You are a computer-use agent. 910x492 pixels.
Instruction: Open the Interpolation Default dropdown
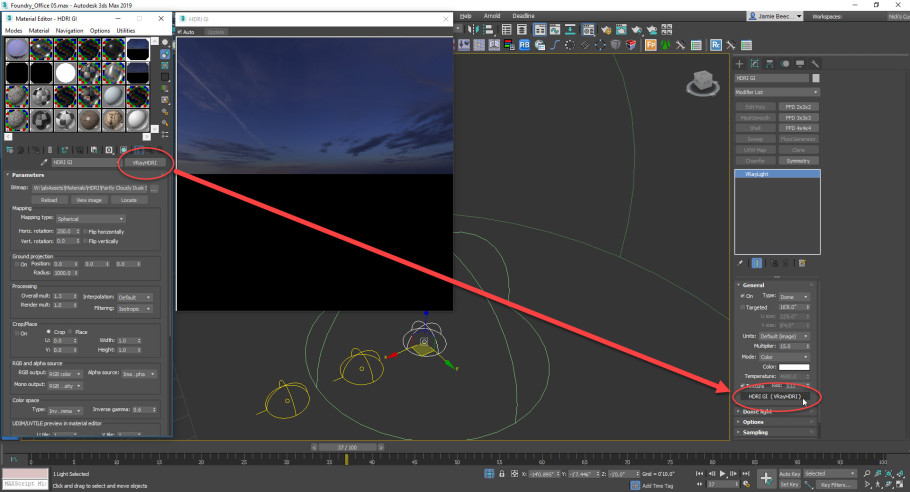coord(135,297)
